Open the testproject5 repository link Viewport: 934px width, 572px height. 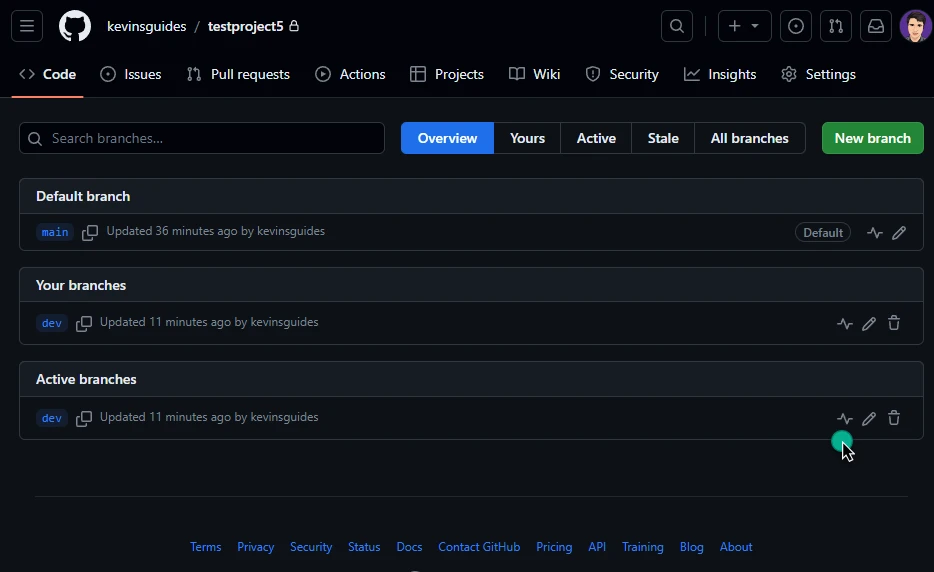click(245, 26)
